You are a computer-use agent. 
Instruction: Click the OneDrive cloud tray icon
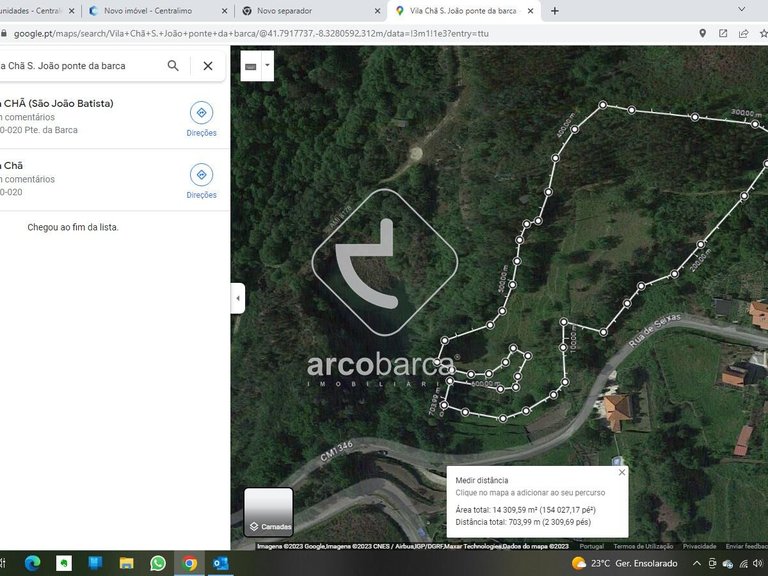click(728, 564)
